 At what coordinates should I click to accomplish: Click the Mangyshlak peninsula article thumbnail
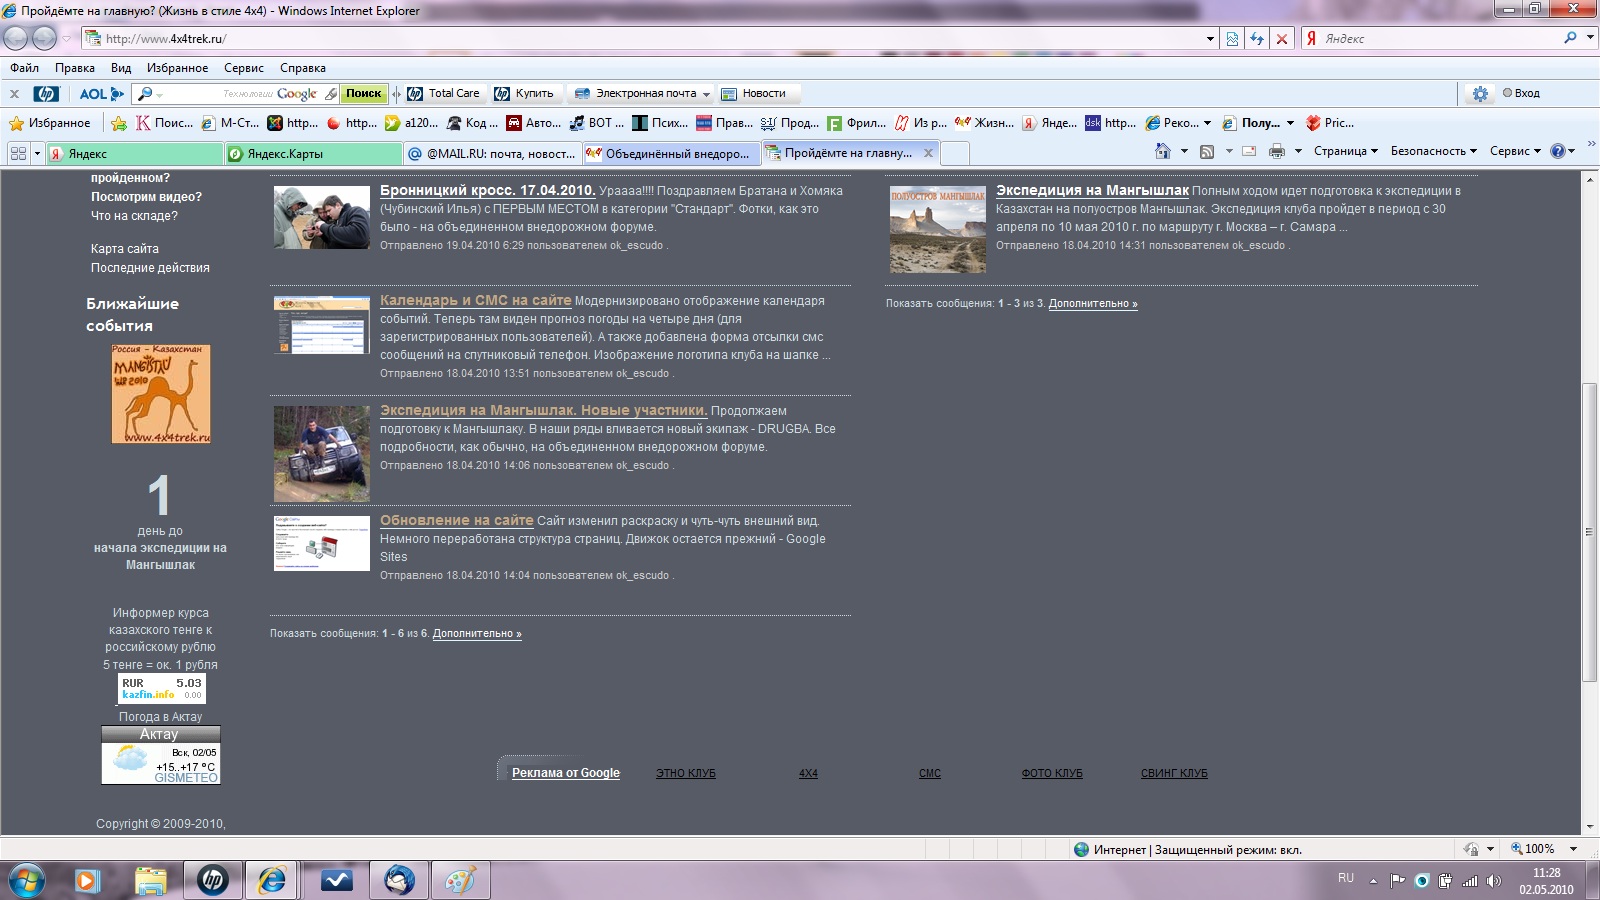[x=937, y=229]
